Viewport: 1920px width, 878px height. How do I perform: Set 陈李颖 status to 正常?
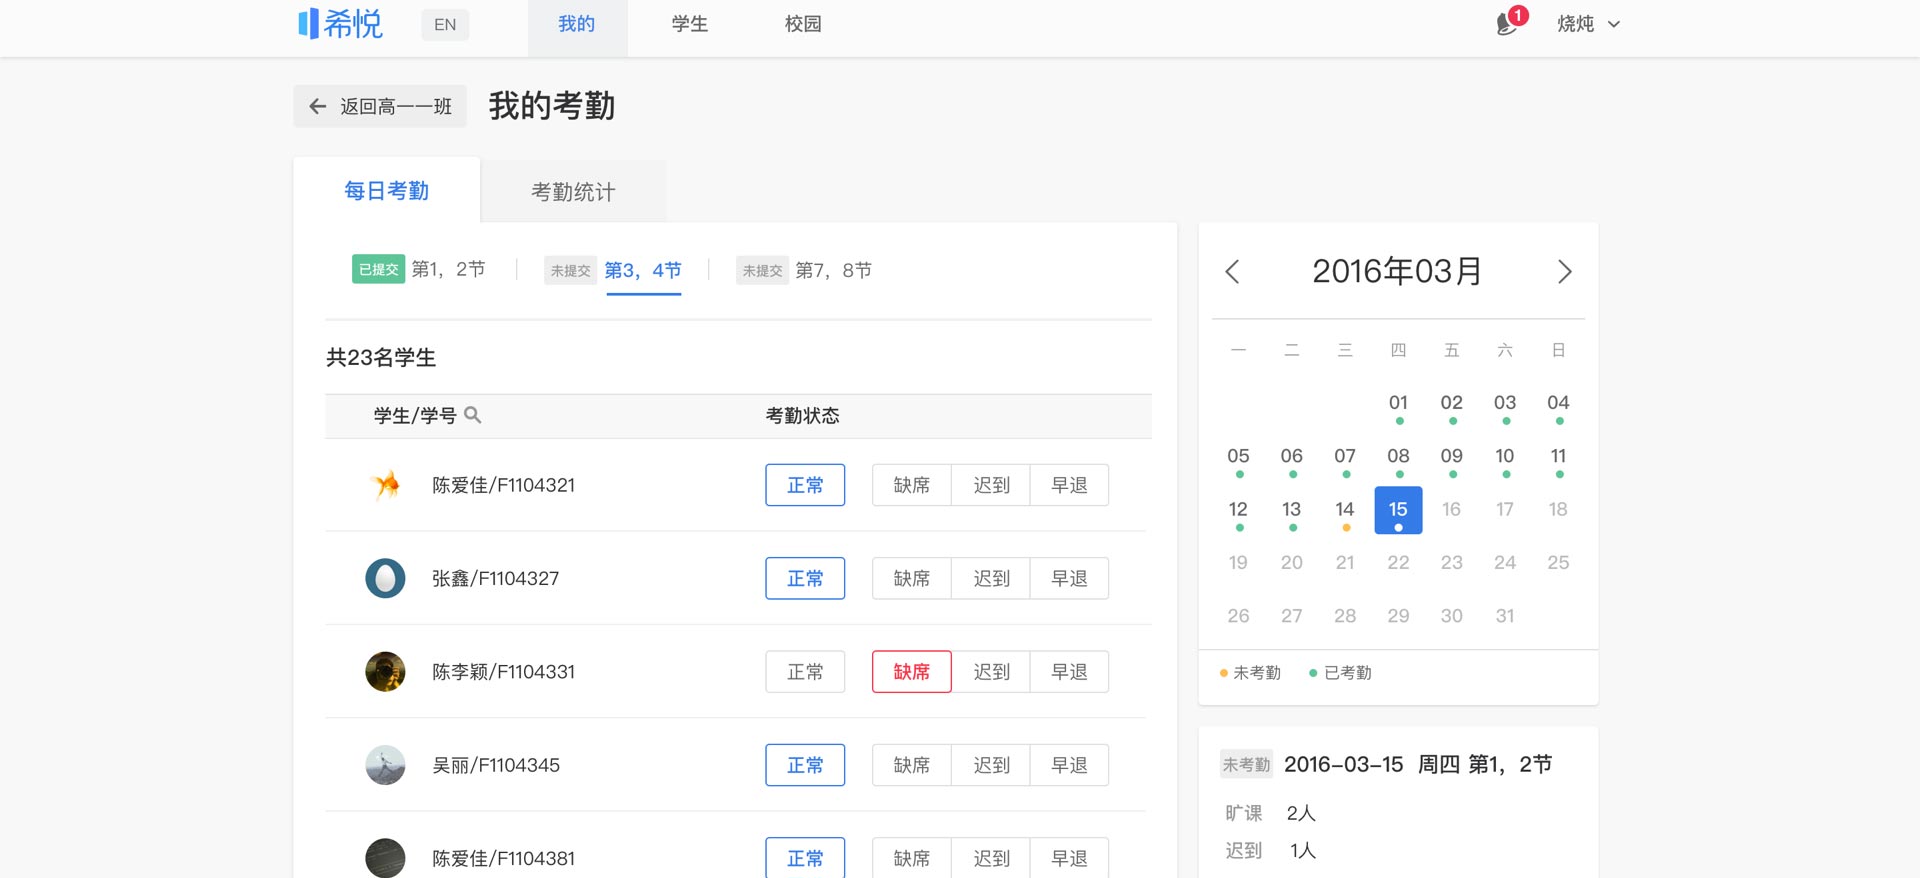(x=805, y=672)
